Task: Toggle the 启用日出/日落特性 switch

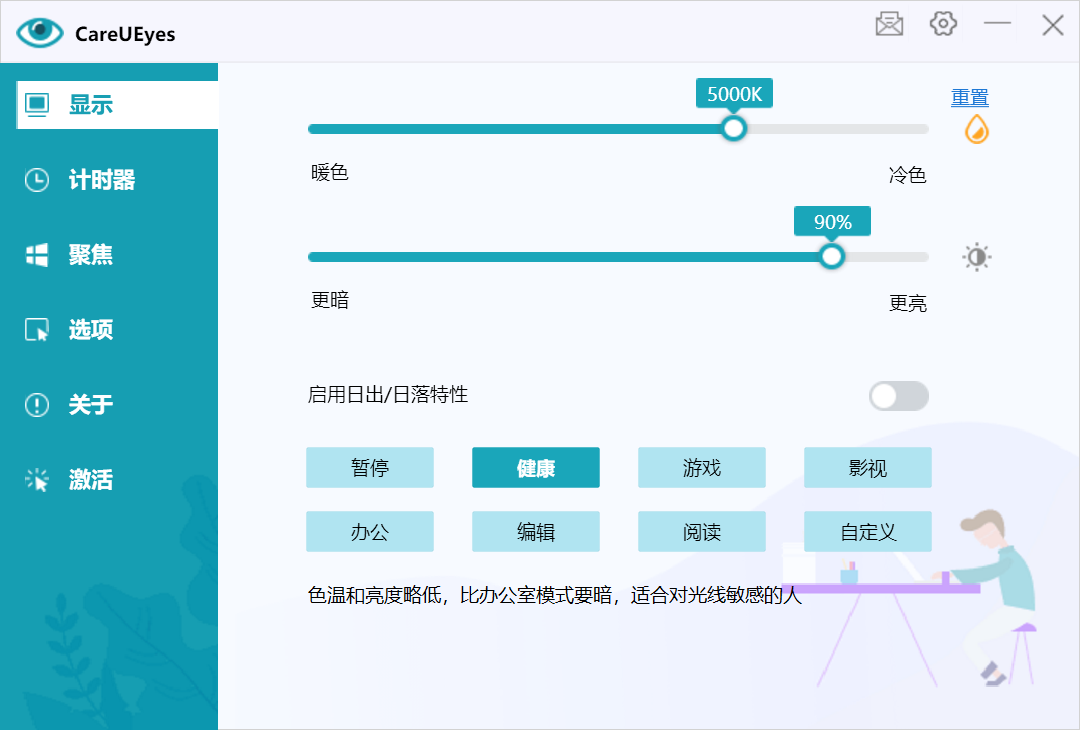Action: click(x=899, y=396)
